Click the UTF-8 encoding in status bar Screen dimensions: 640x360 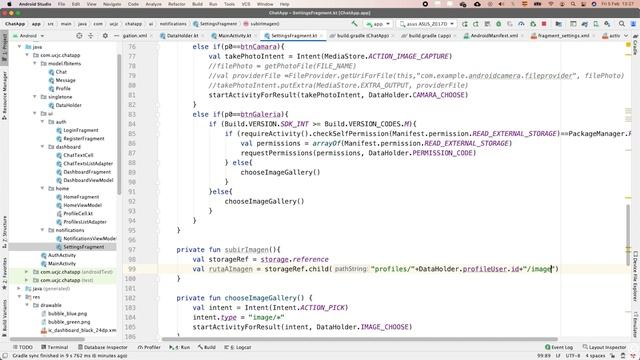573,356
